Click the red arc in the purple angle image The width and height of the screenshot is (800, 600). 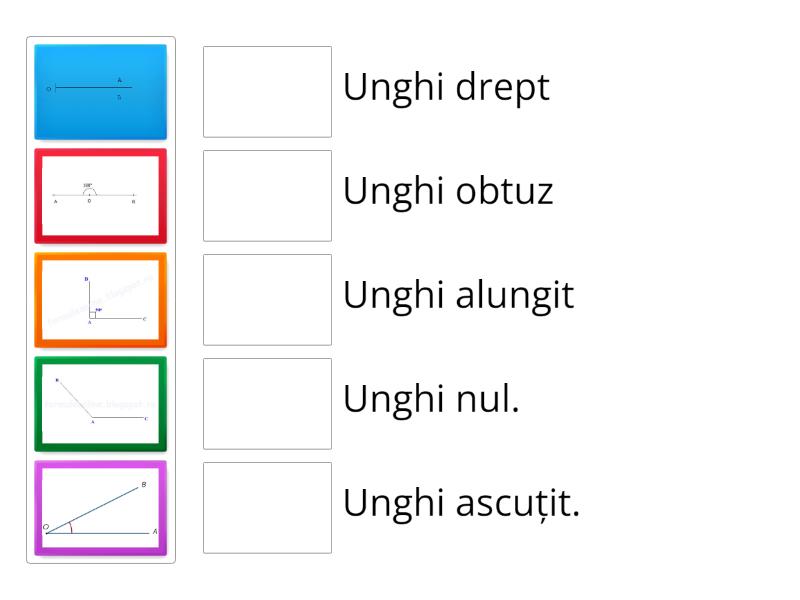(x=72, y=528)
